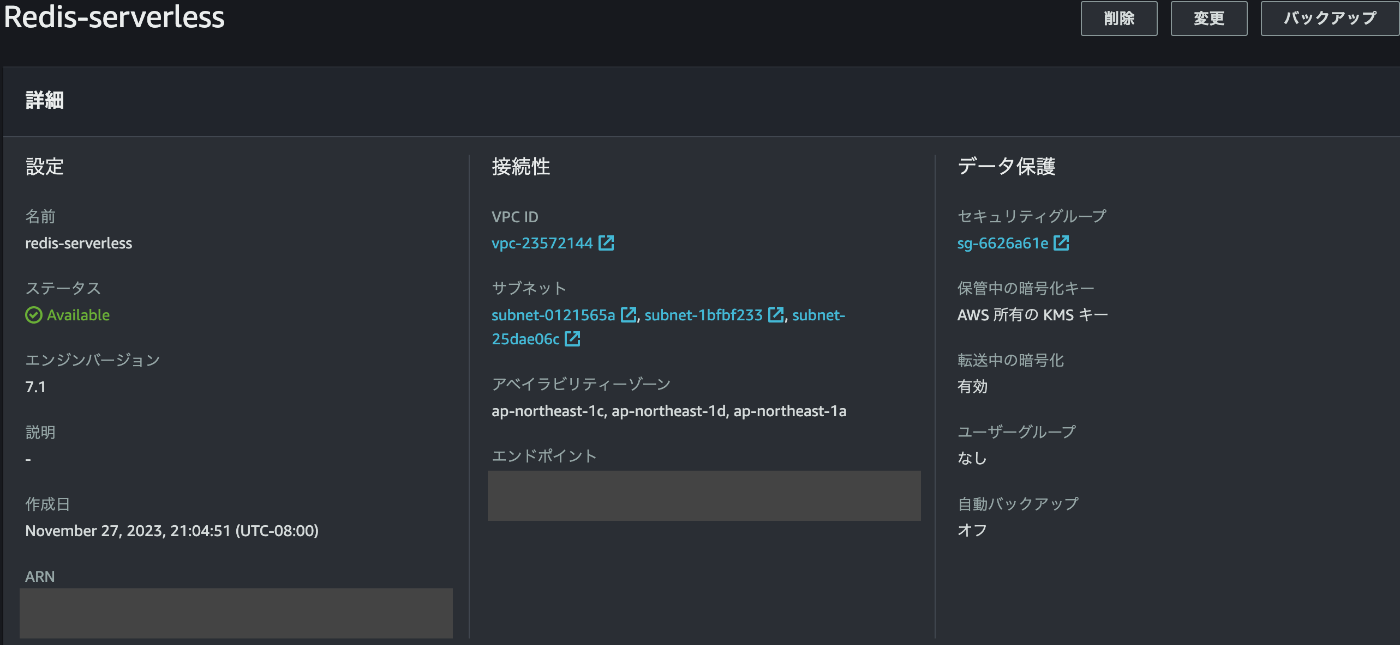This screenshot has width=1400, height=645.
Task: Click the オフ value under 自動バックアップ
Action: [972, 530]
